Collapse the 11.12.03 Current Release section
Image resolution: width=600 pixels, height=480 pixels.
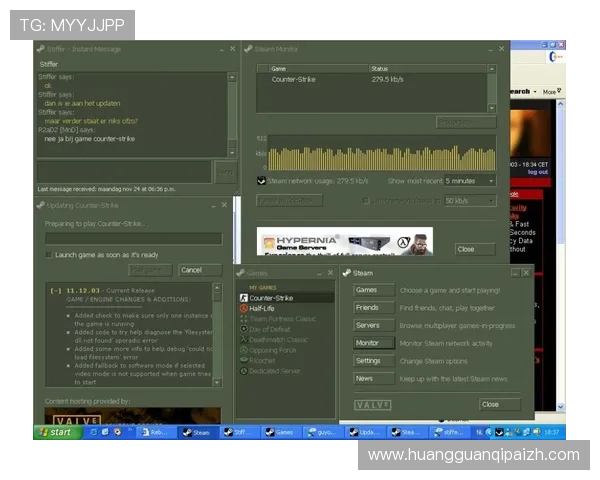click(53, 290)
